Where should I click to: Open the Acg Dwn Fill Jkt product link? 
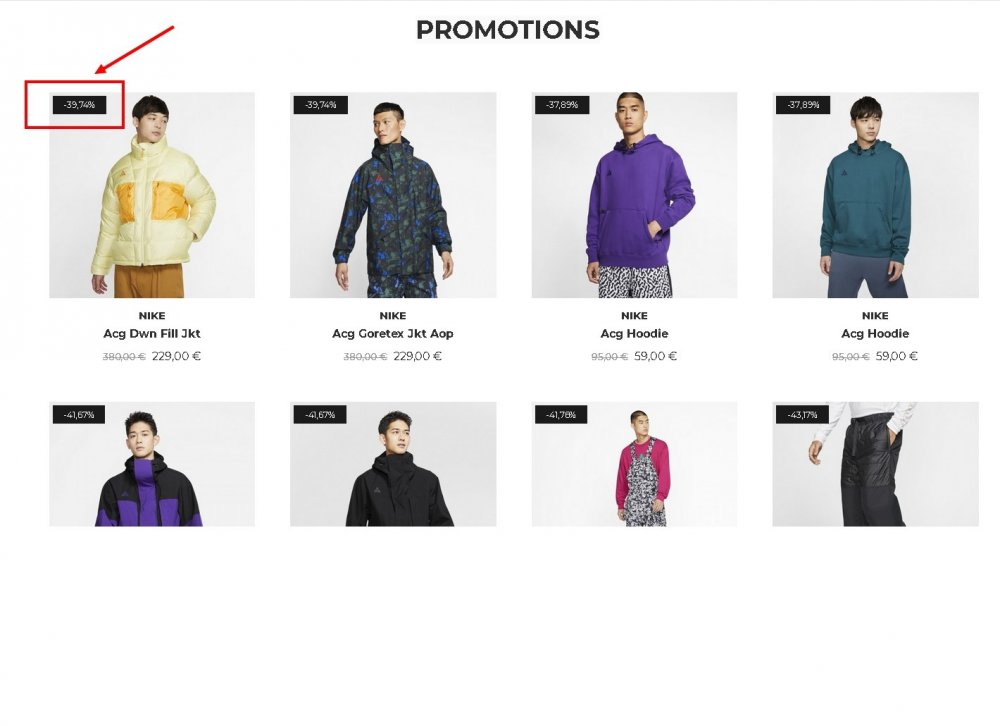pyautogui.click(x=152, y=334)
